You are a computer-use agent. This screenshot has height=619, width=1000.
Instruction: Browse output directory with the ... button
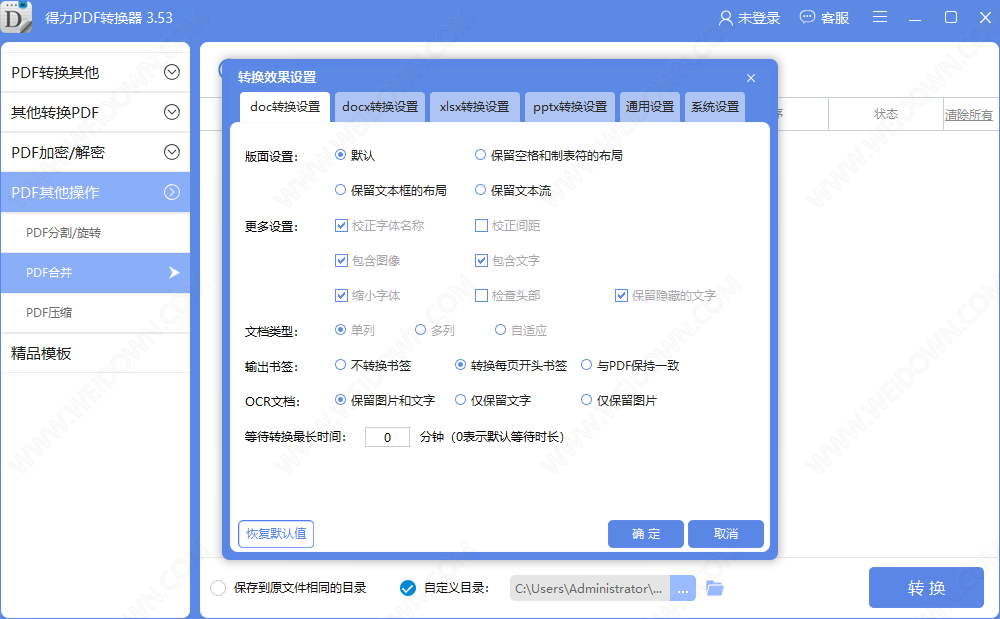click(682, 588)
